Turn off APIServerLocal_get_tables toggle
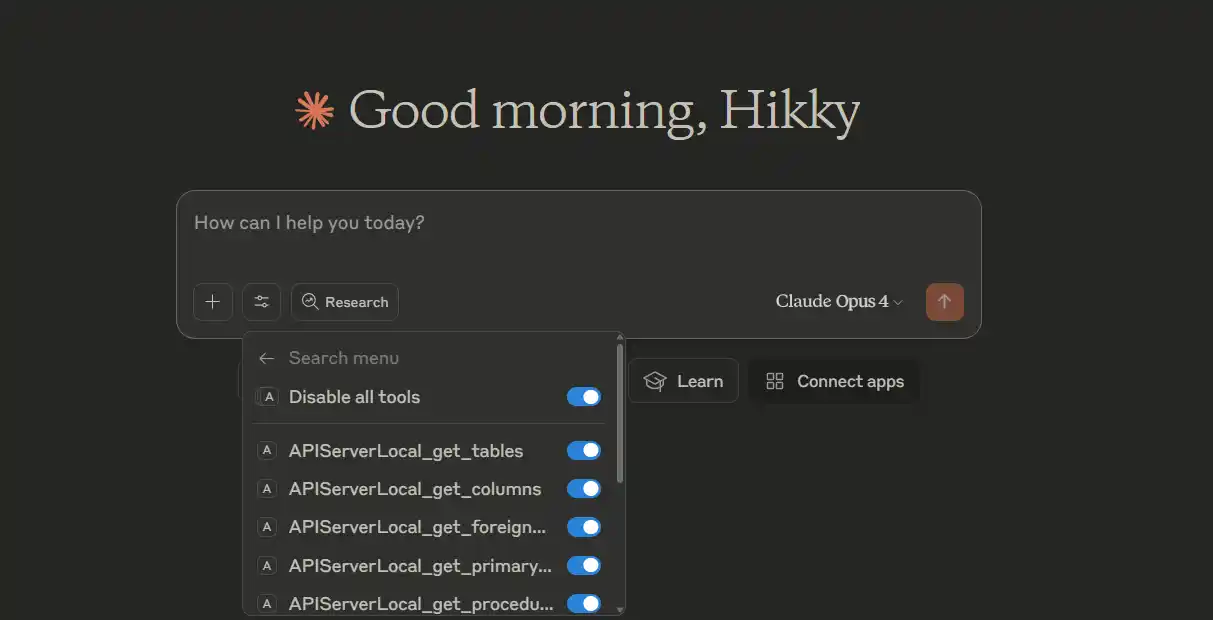1213x620 pixels. (x=584, y=451)
